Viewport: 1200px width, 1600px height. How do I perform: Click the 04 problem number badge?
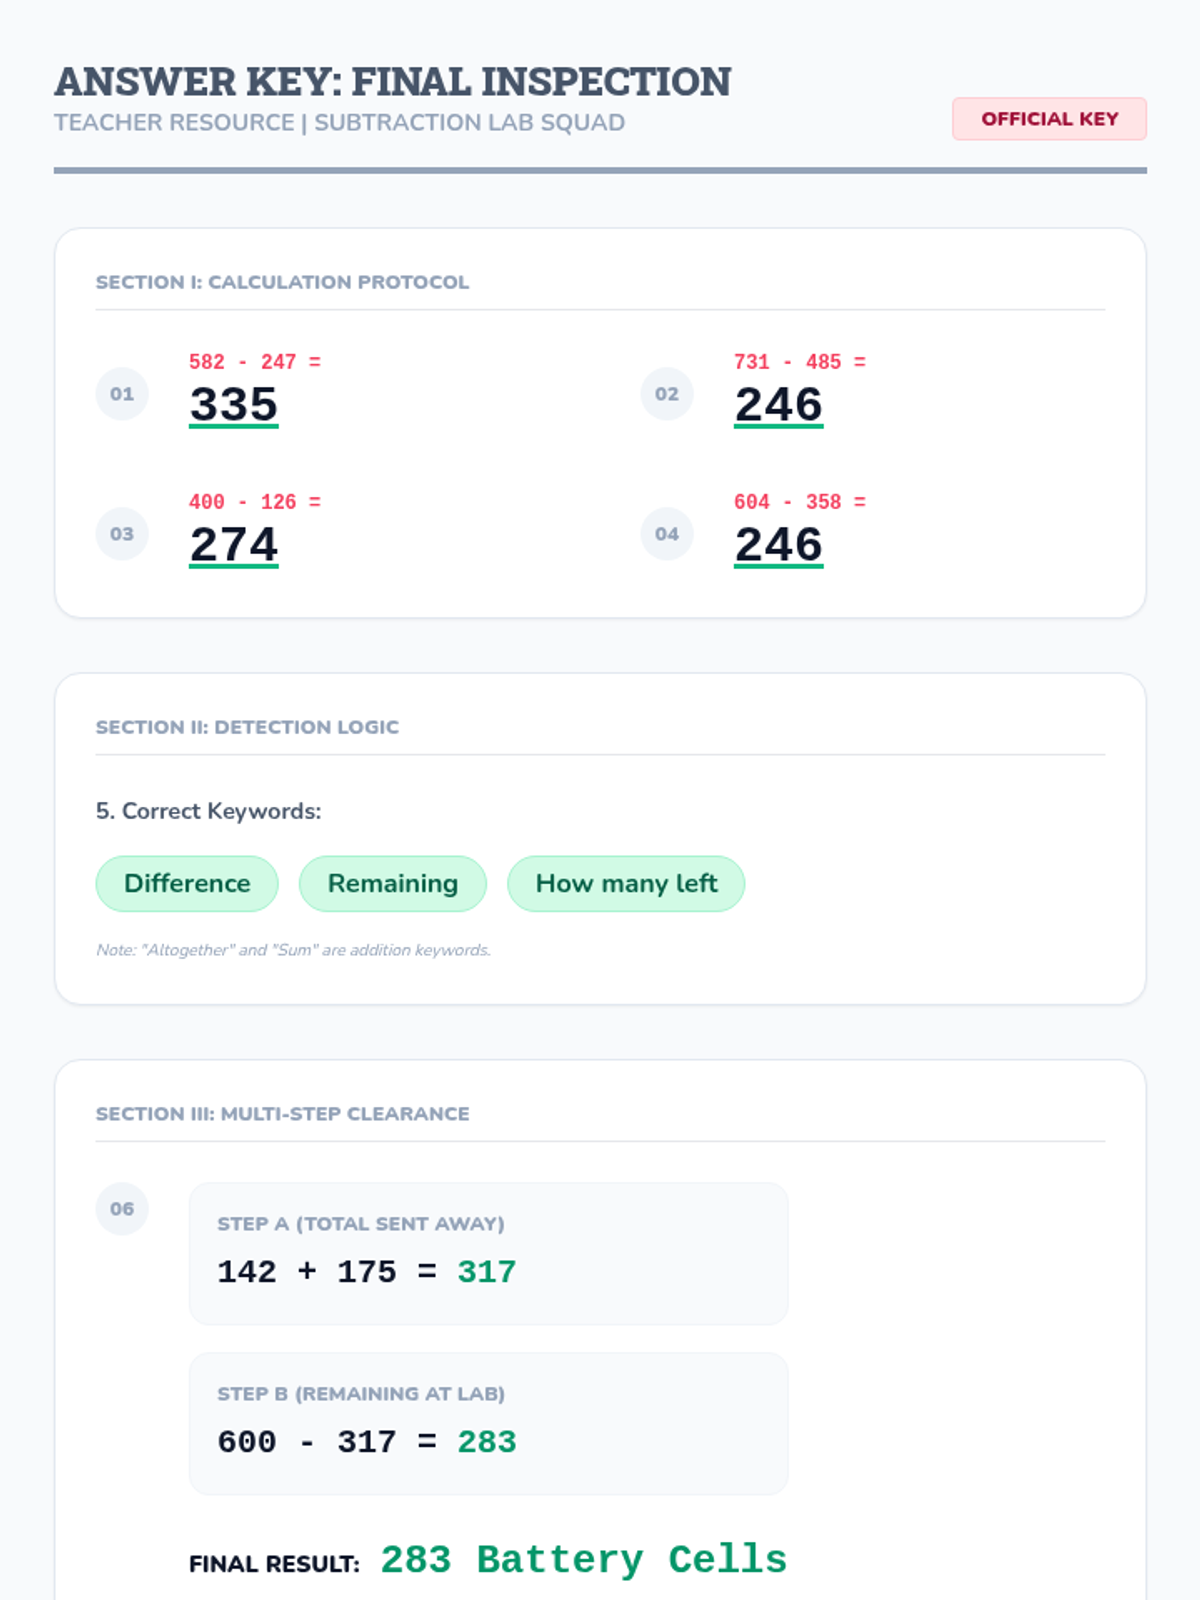(x=667, y=534)
